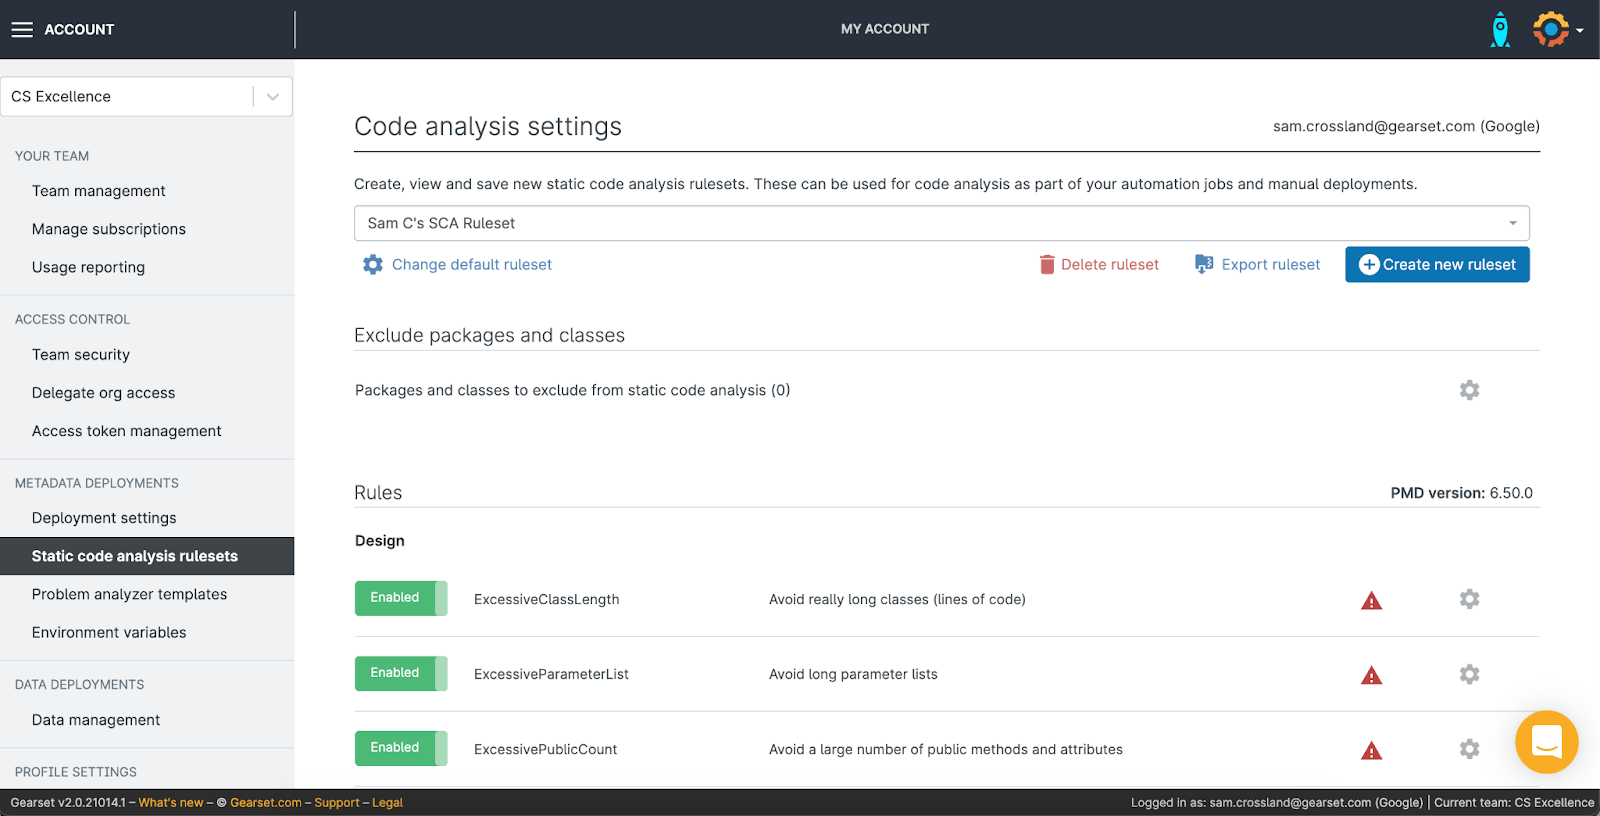Select Problem analyzer templates menu item
This screenshot has height=816, width=1600.
click(129, 594)
